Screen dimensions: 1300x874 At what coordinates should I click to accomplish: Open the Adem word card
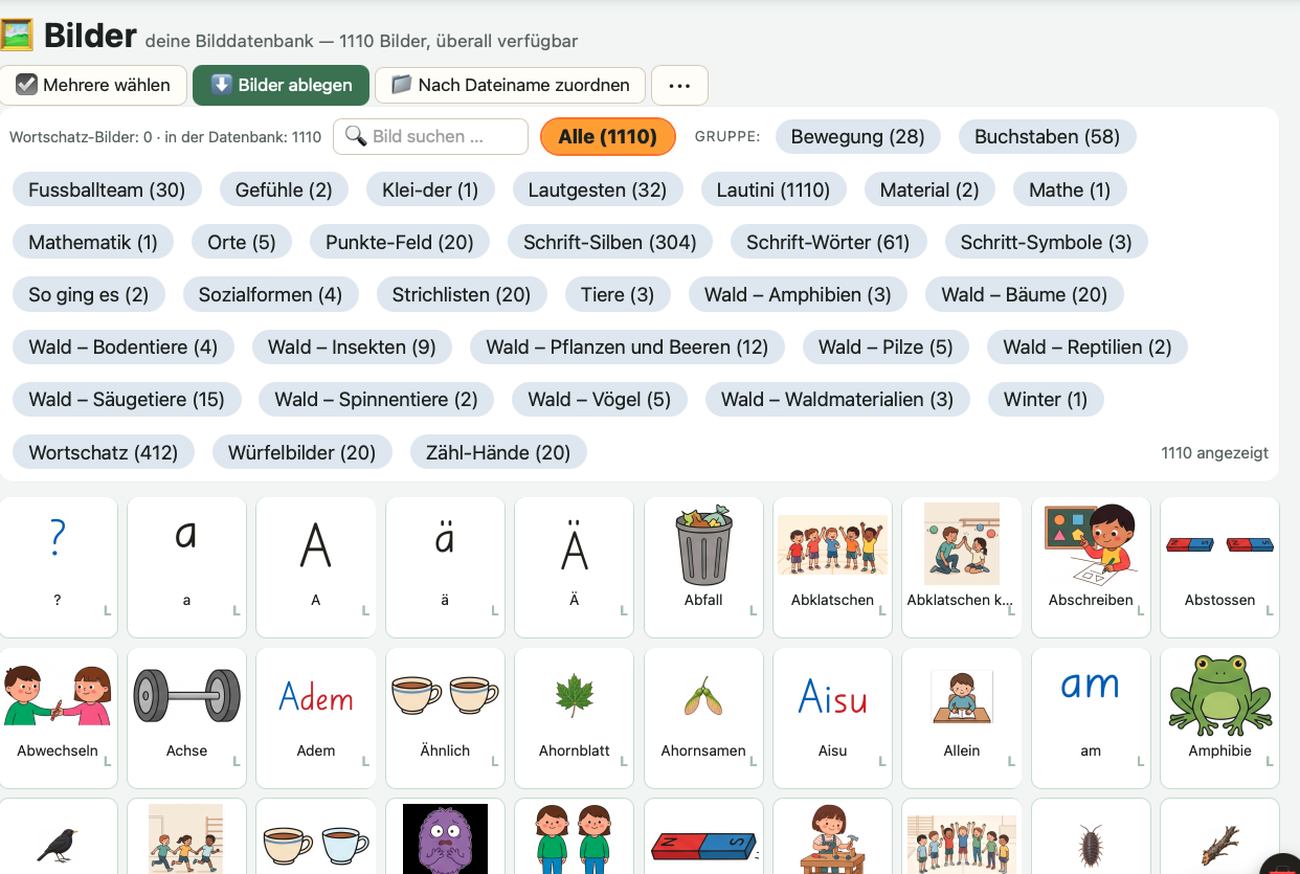point(316,718)
